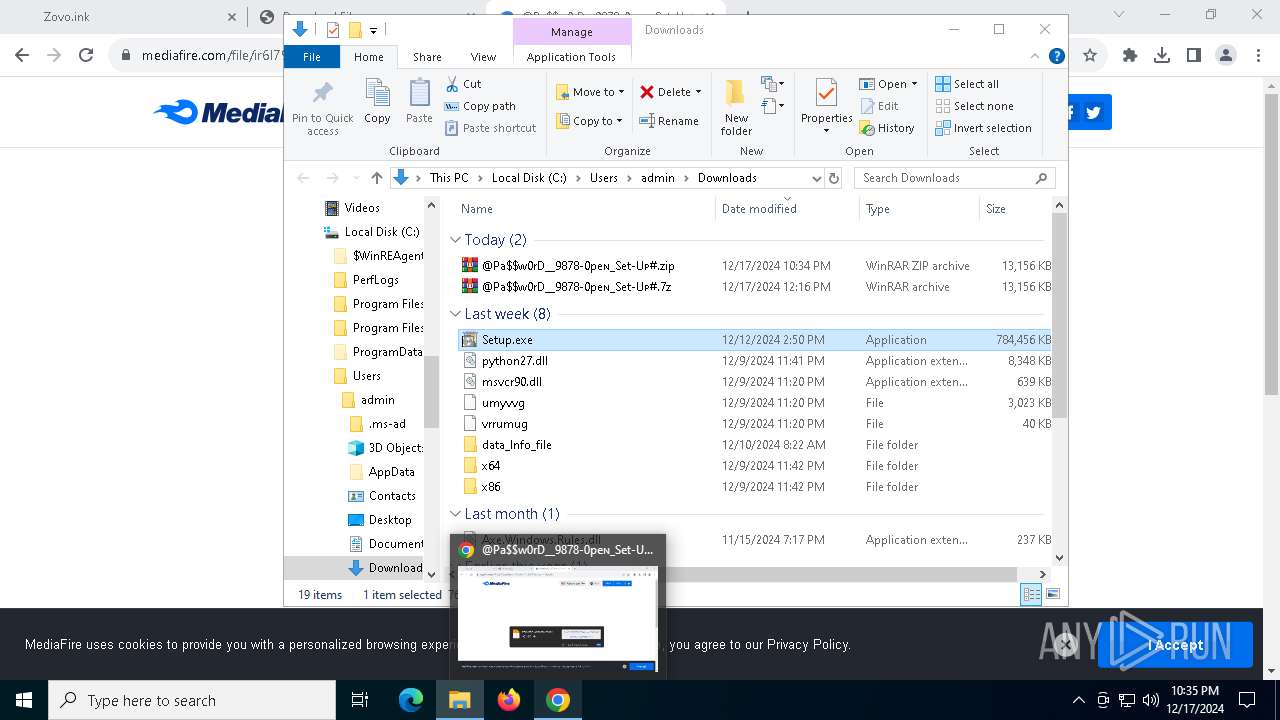Select the data_Info_file folder
The height and width of the screenshot is (720, 1280).
pyautogui.click(x=754, y=445)
